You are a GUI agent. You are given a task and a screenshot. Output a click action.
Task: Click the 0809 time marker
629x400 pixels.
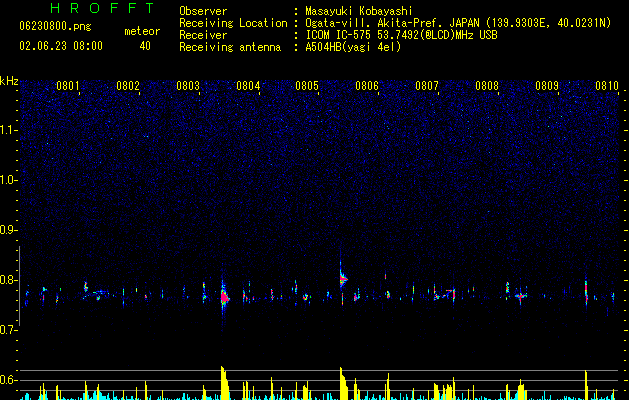click(x=547, y=86)
